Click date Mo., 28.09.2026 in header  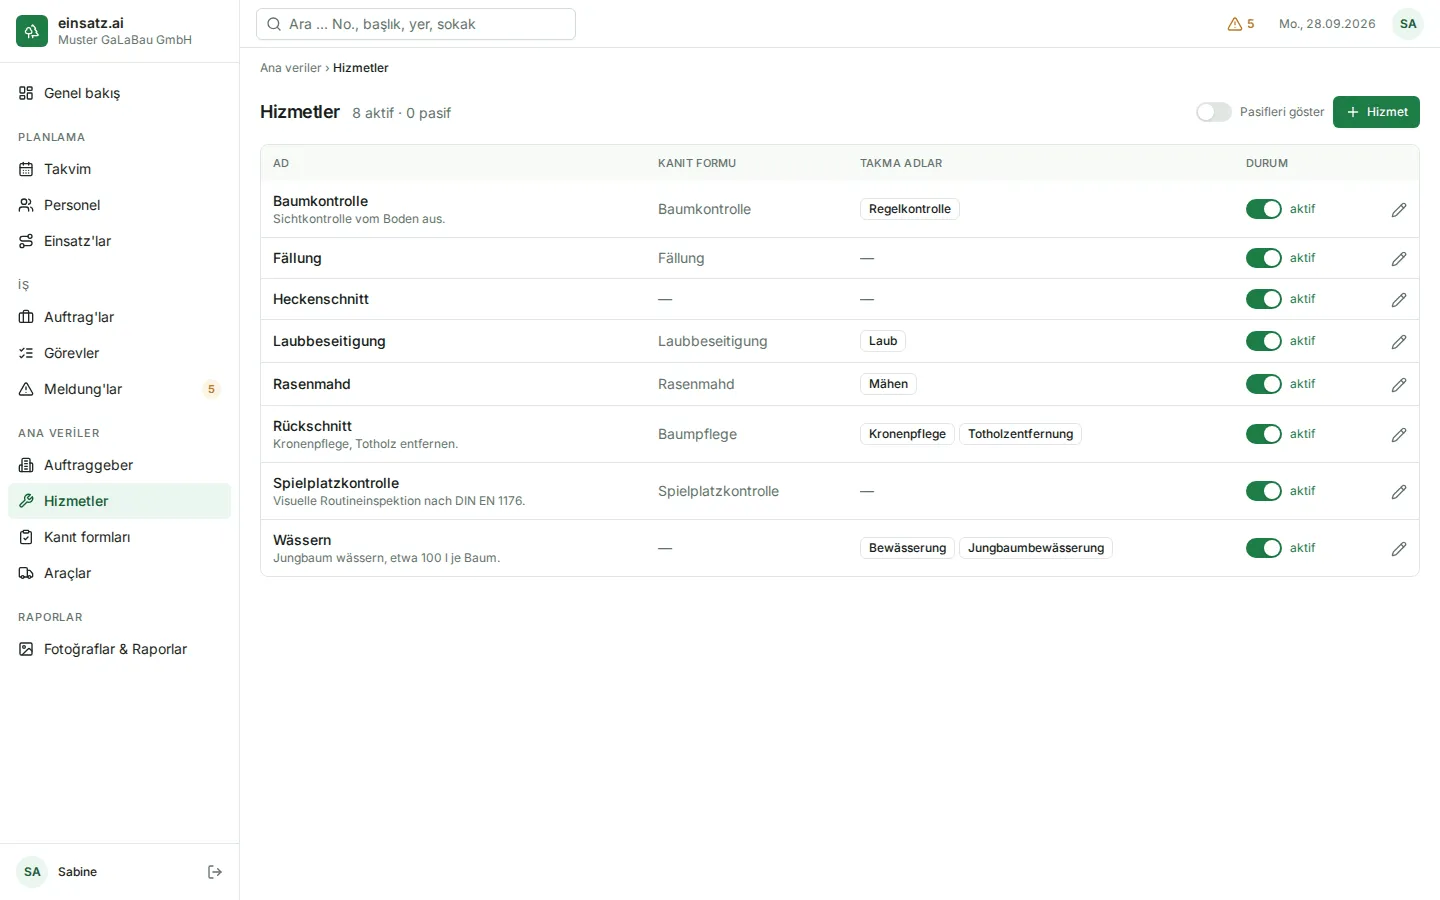(x=1327, y=24)
